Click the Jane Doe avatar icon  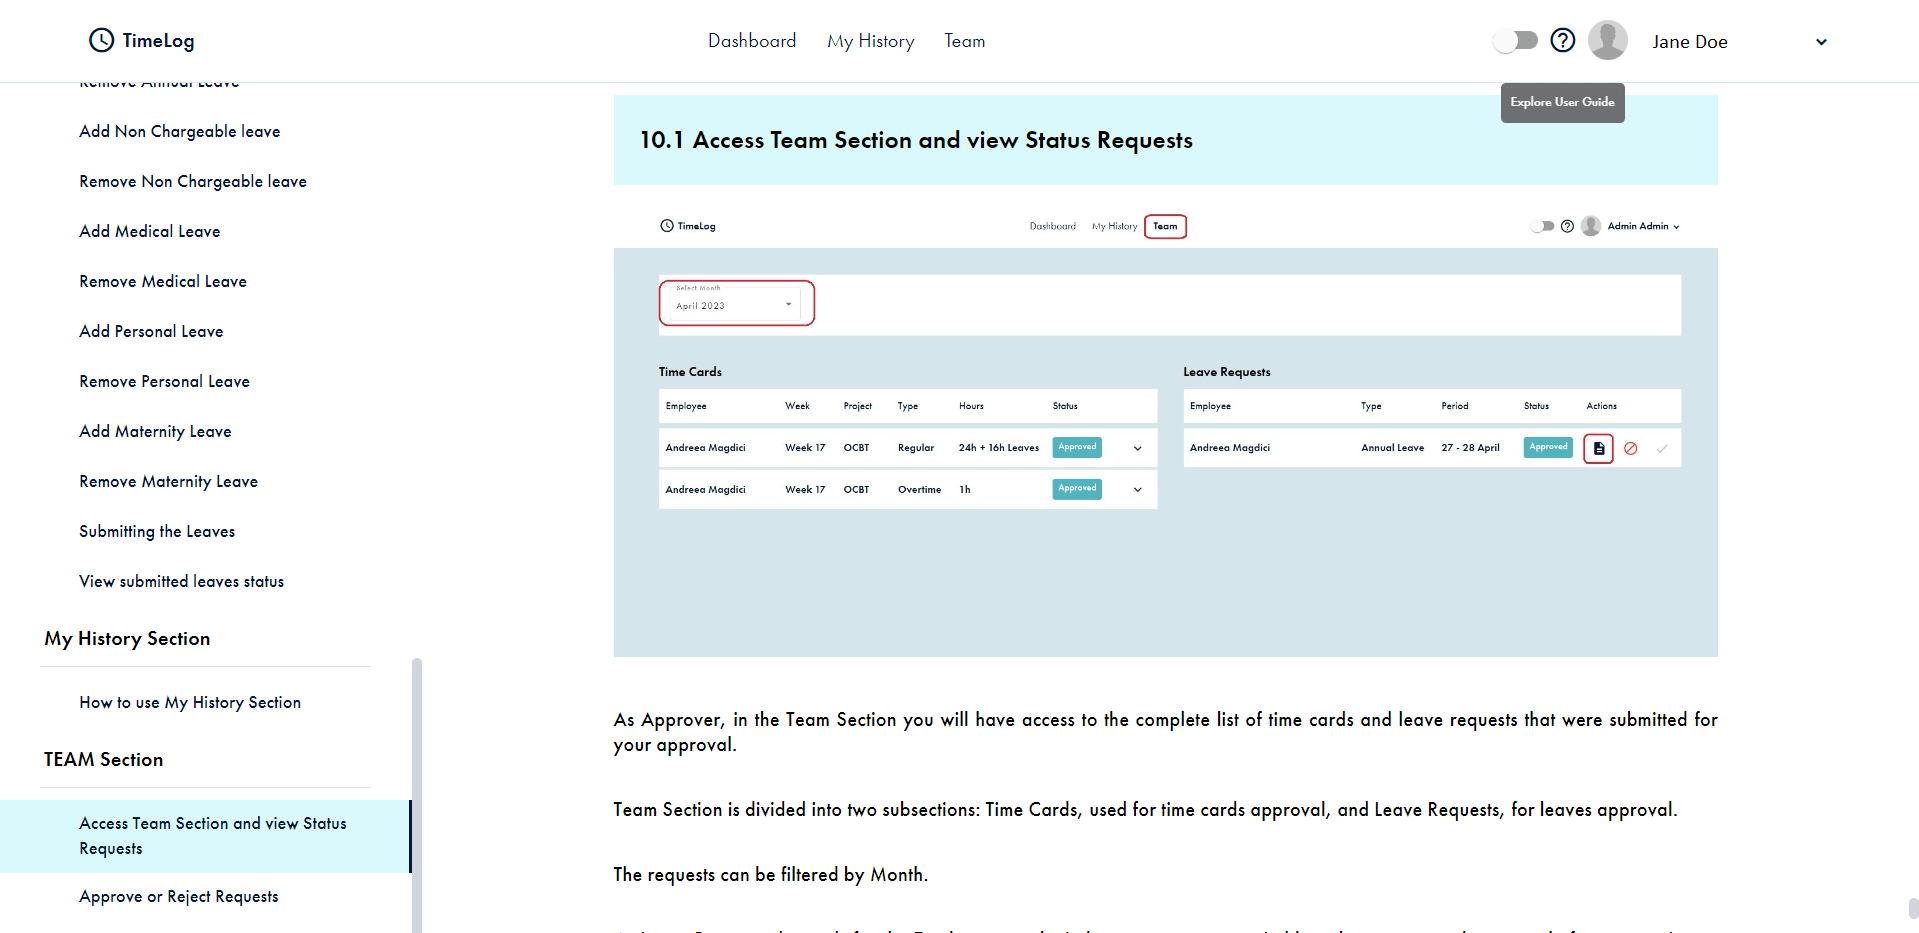[1607, 41]
